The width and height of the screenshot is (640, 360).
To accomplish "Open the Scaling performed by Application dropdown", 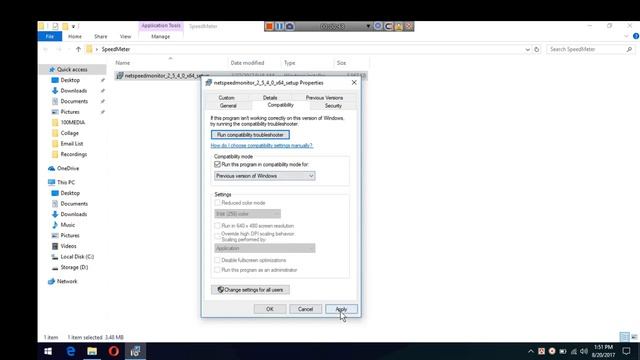I will (264, 248).
